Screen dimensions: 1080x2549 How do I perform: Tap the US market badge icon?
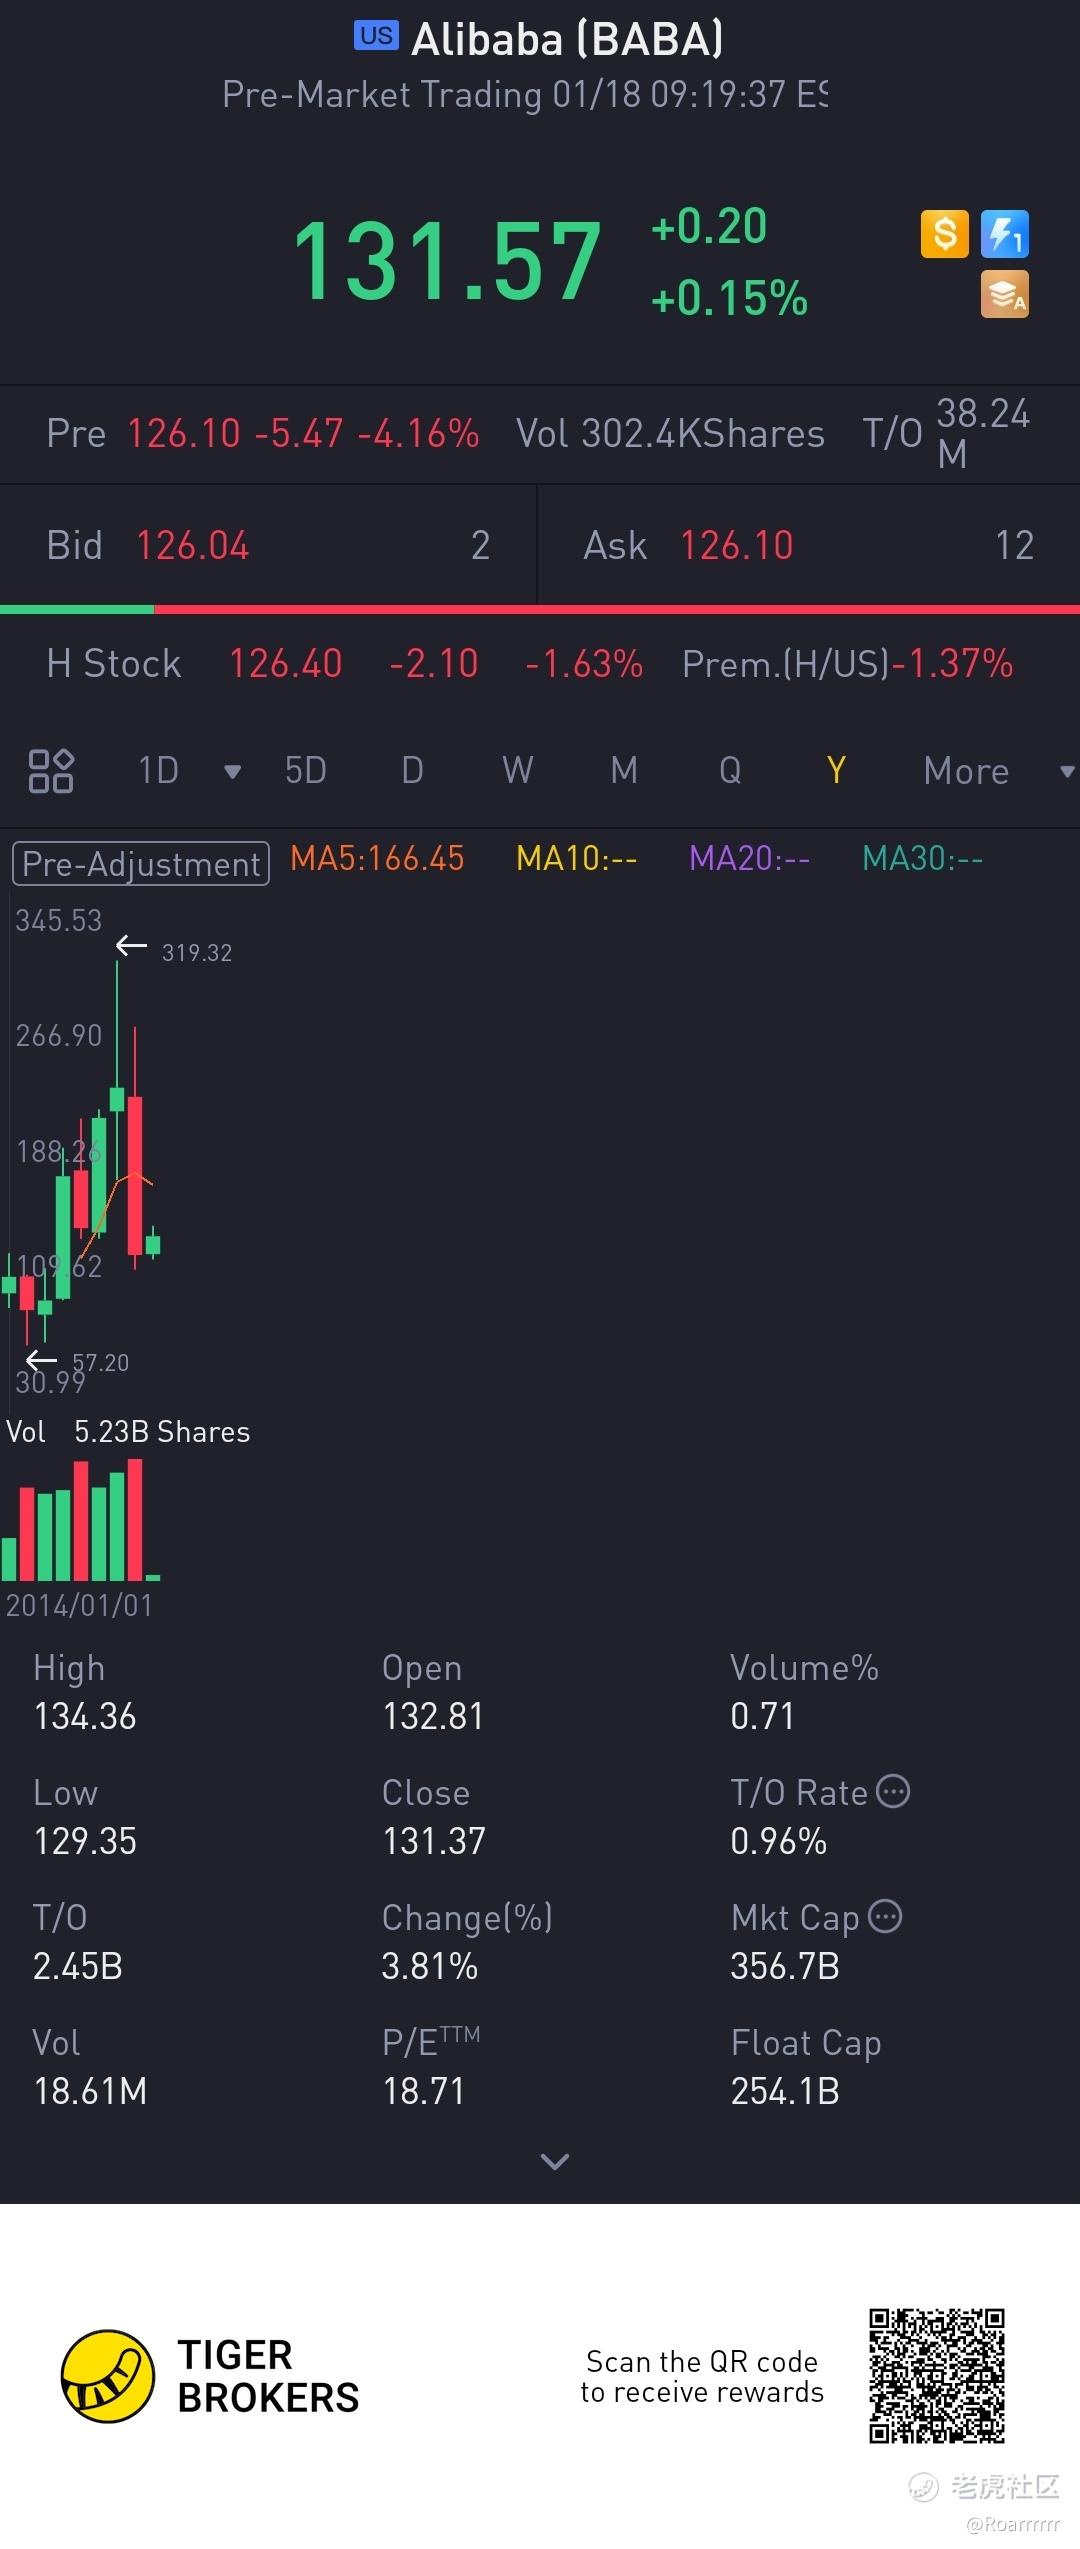[376, 36]
